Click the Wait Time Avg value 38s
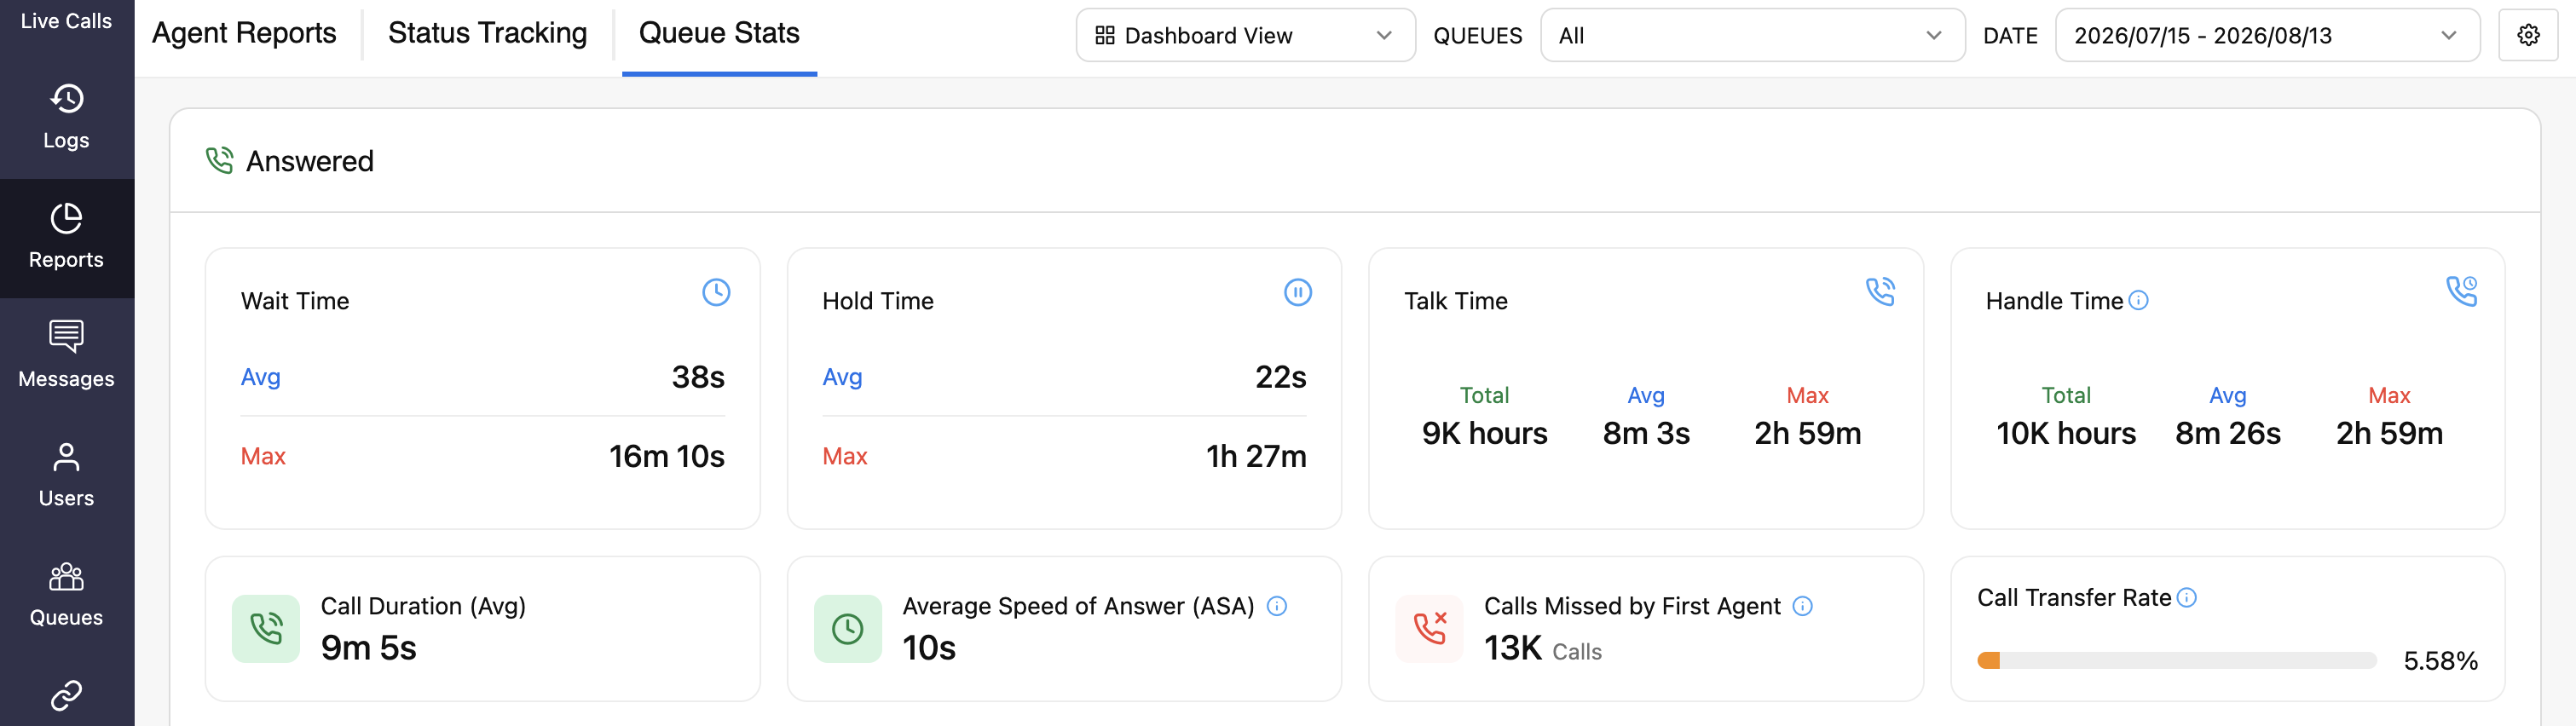This screenshot has width=2576, height=726. click(698, 377)
